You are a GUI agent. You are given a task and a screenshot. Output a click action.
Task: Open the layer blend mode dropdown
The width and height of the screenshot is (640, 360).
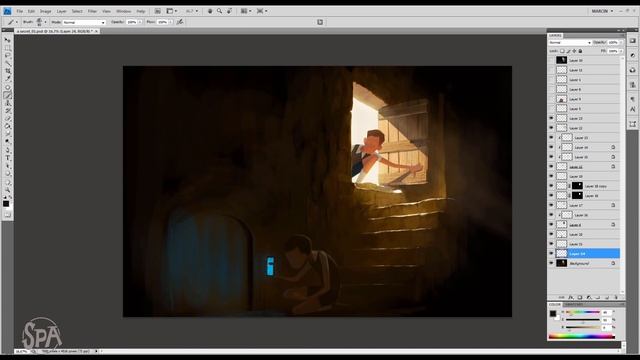click(x=570, y=42)
